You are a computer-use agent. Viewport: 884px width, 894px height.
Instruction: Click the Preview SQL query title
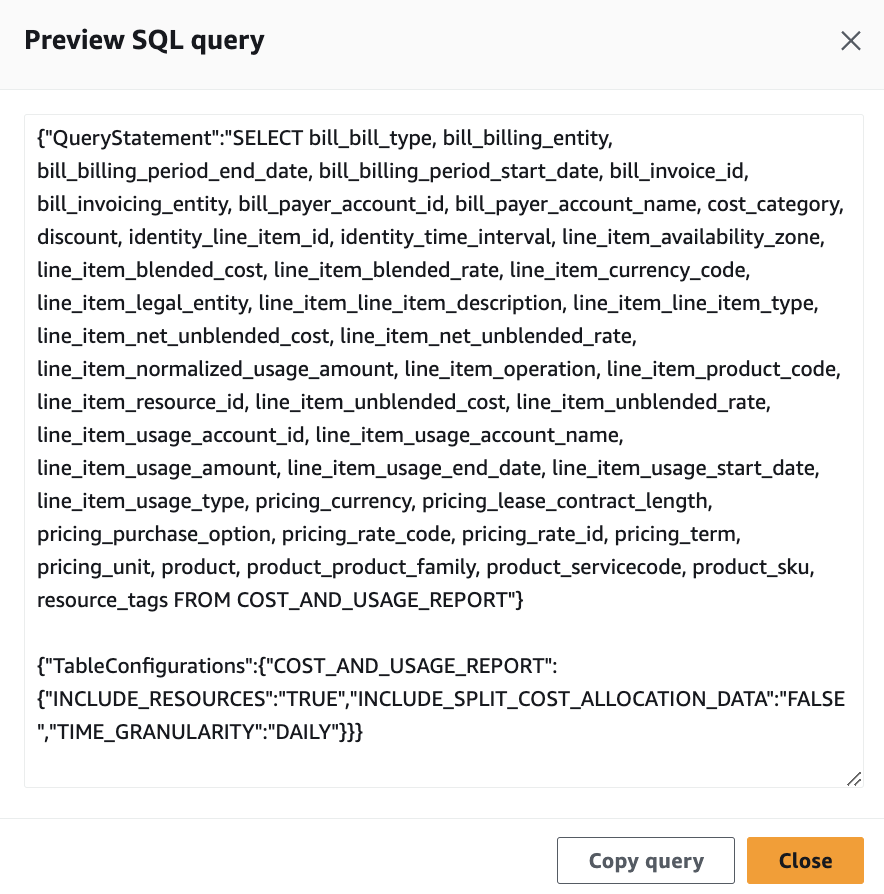146,40
